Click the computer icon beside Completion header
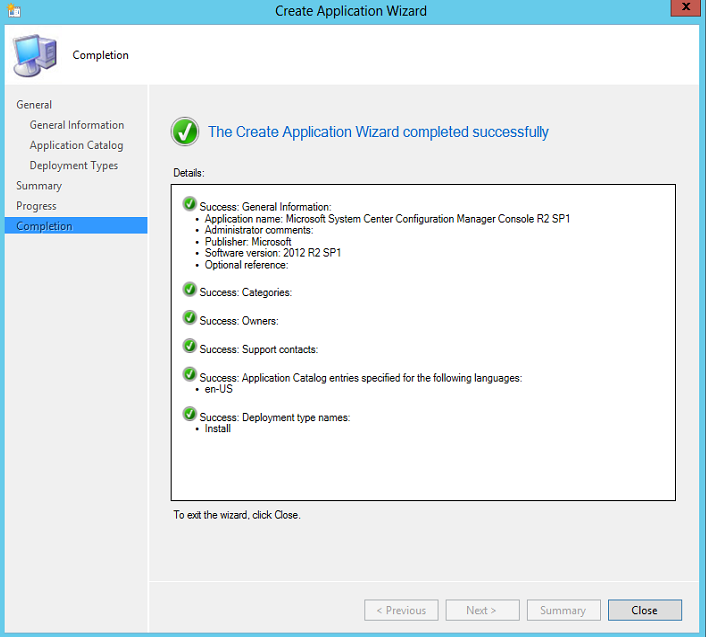Image resolution: width=706 pixels, height=637 pixels. [x=35, y=55]
